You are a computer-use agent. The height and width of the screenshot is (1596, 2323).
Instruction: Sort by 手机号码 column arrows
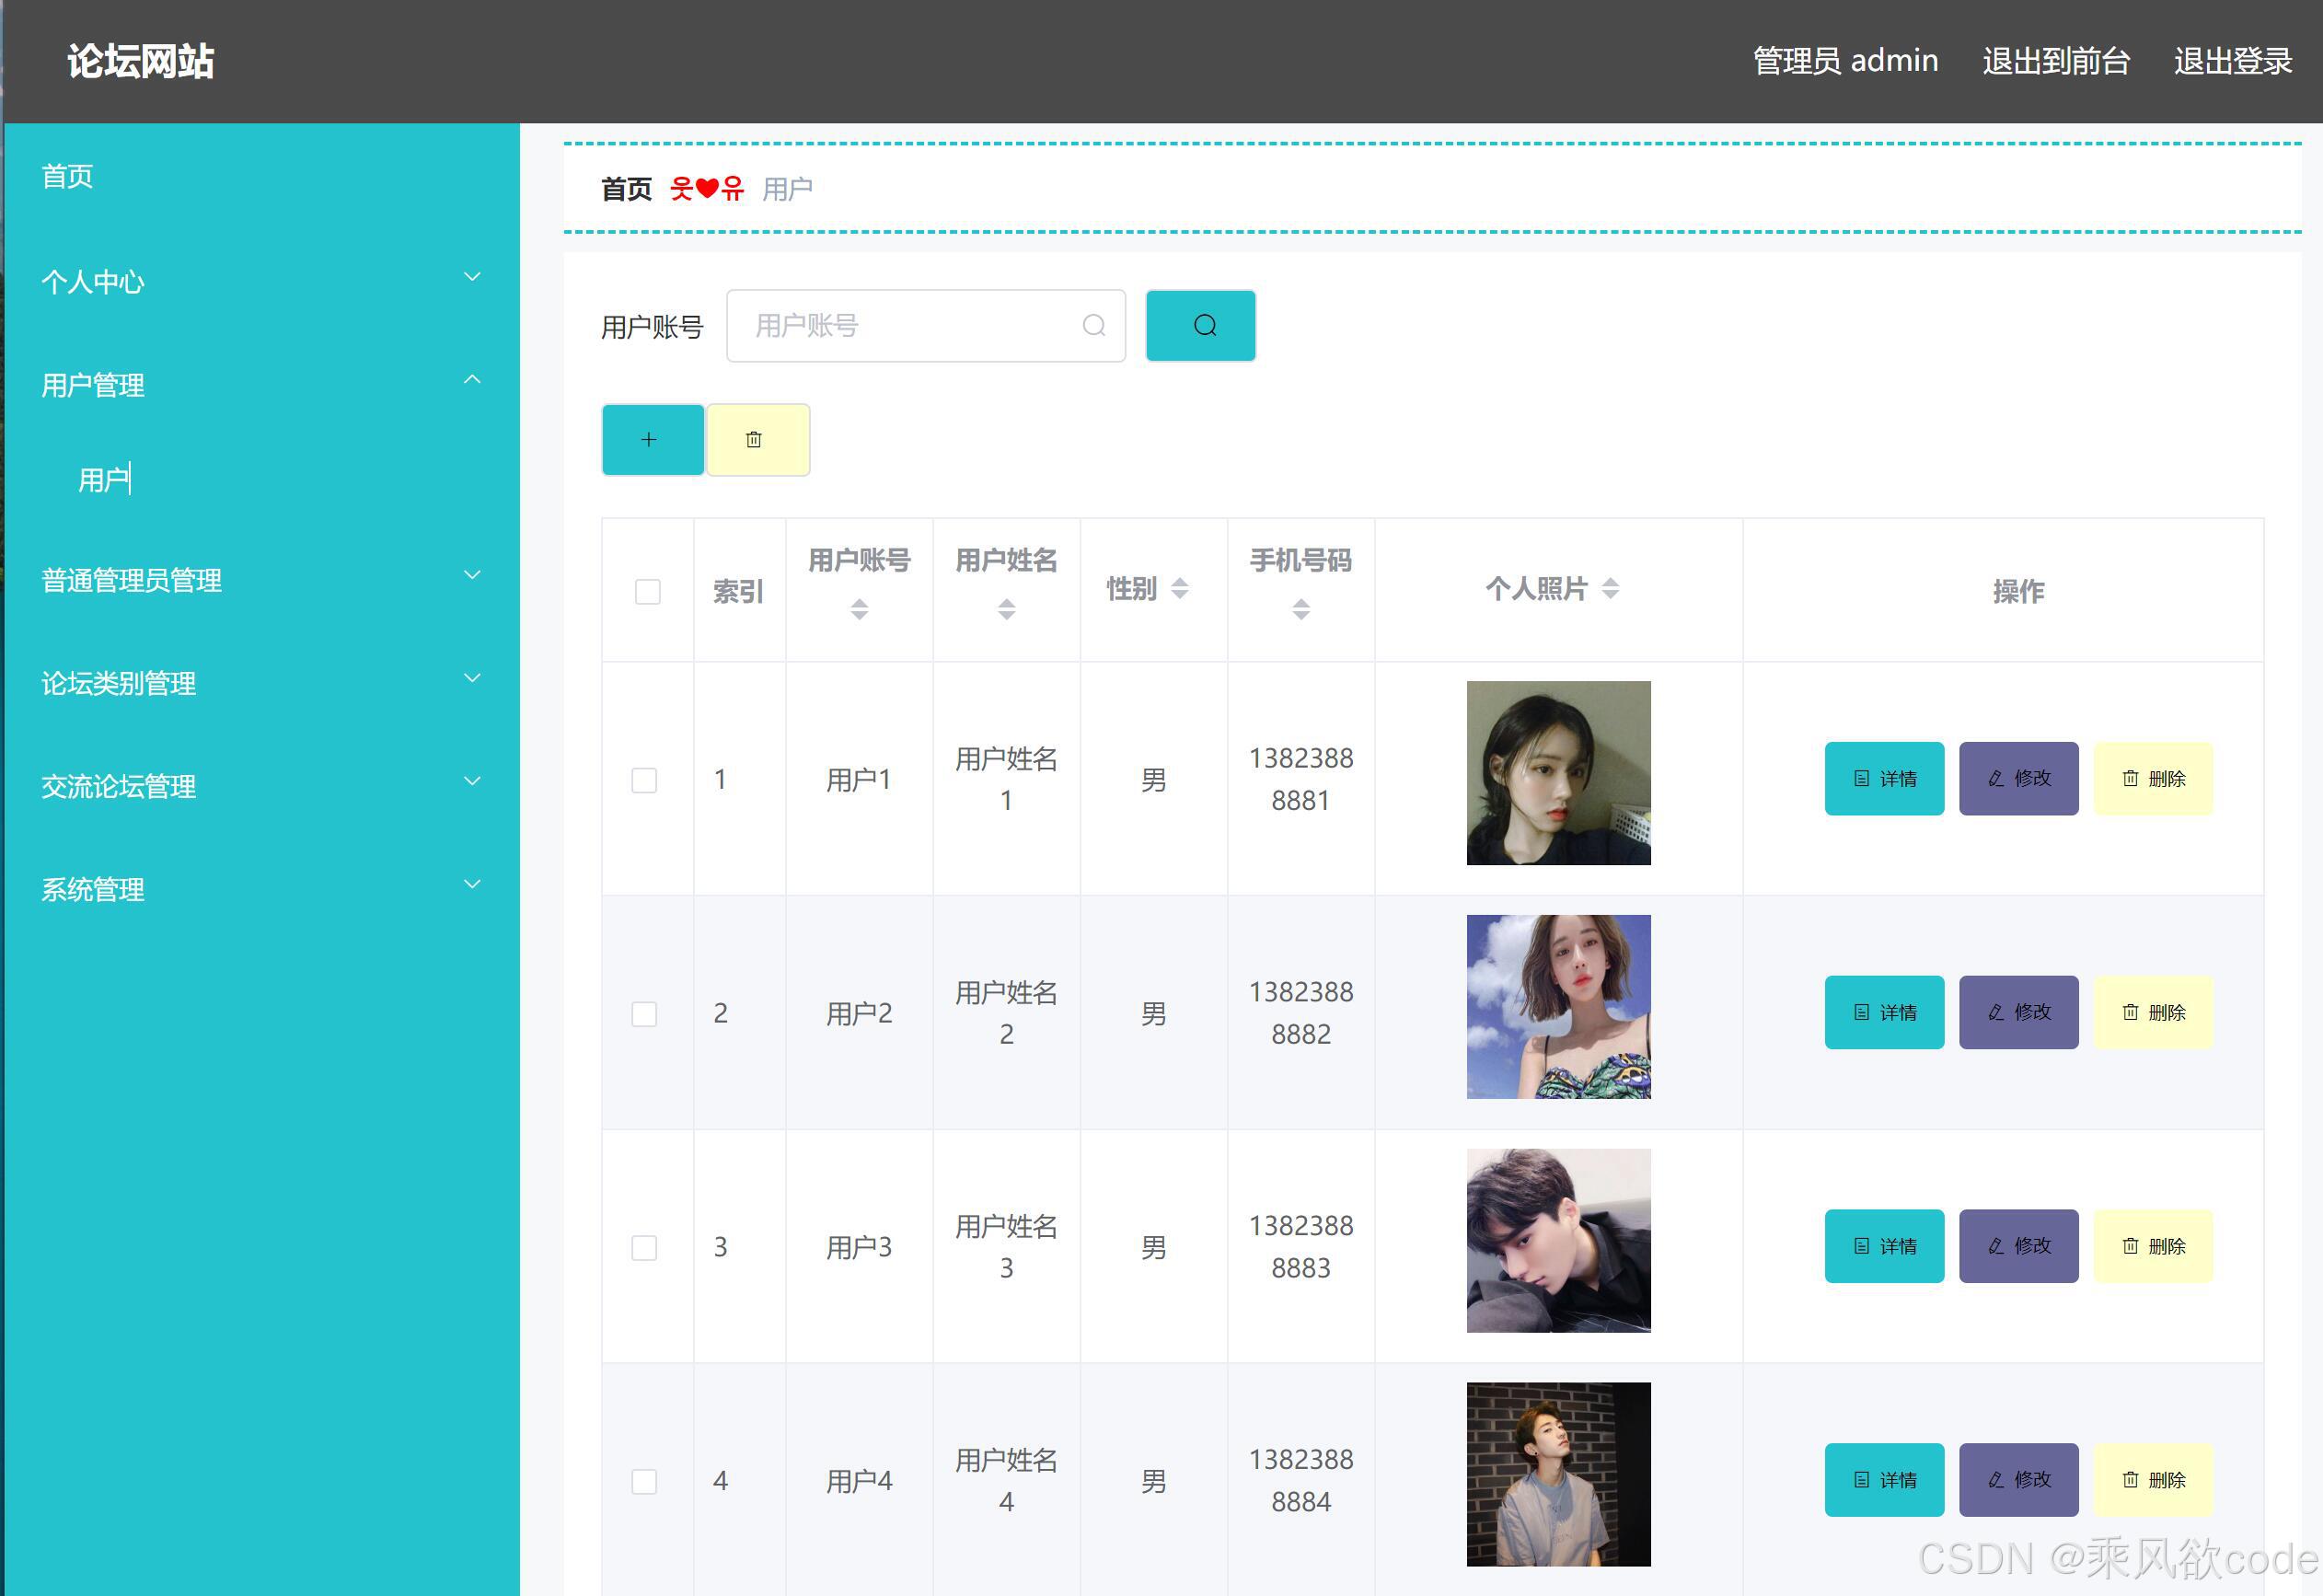(1300, 609)
